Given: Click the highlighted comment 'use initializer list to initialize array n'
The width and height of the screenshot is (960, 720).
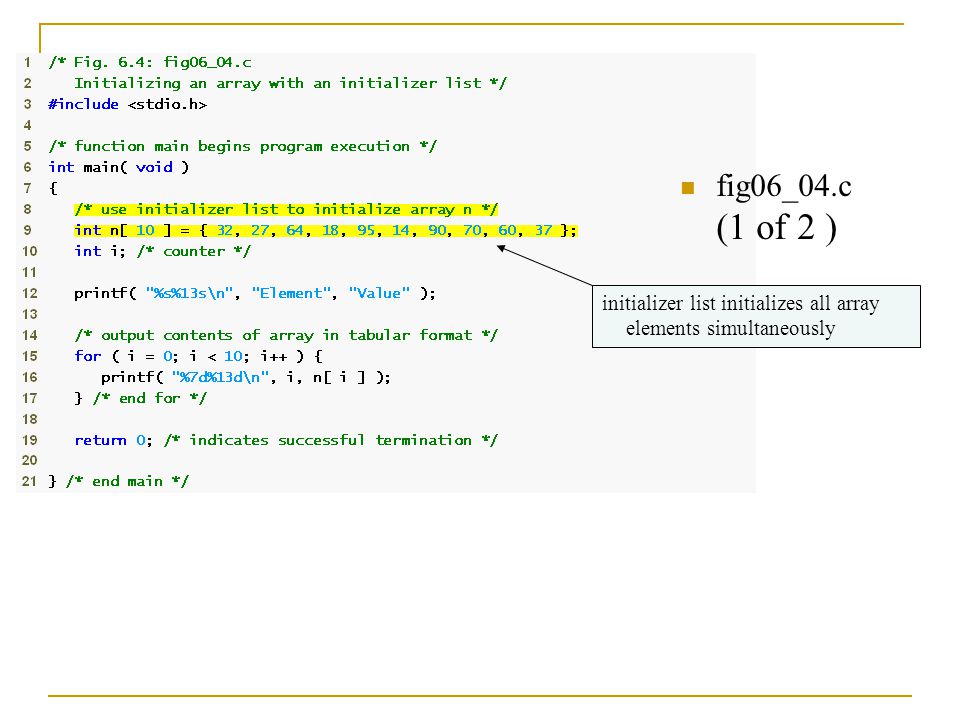Looking at the screenshot, I should [x=286, y=209].
